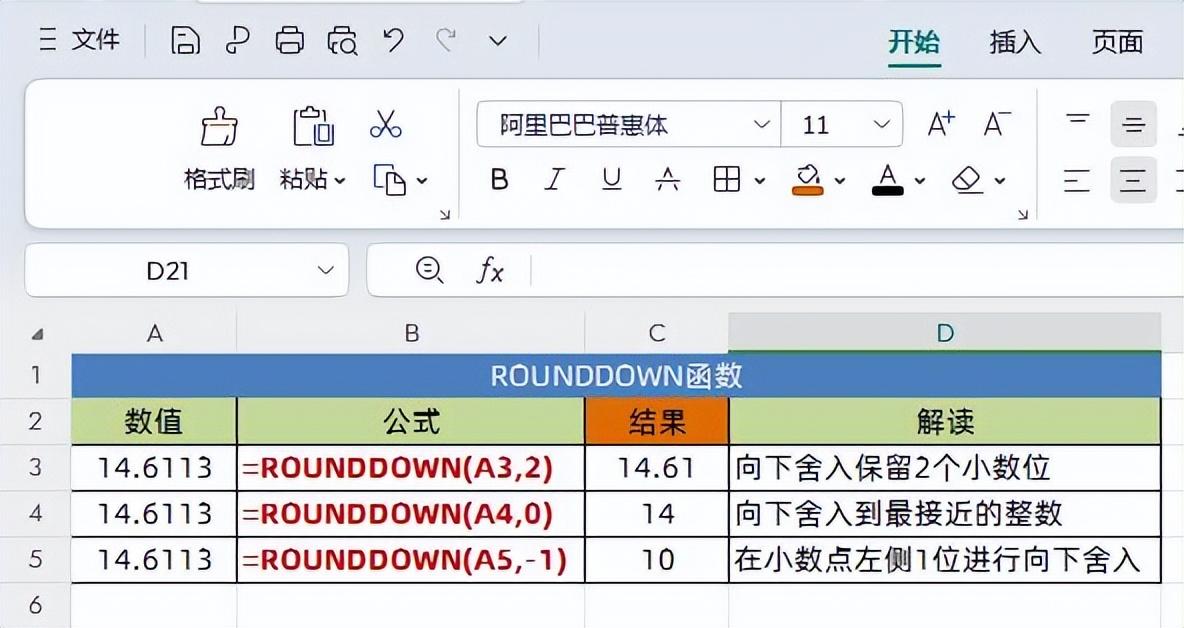Click the ROUNDDOWN函数 title cell
The height and width of the screenshot is (628, 1184).
click(616, 375)
